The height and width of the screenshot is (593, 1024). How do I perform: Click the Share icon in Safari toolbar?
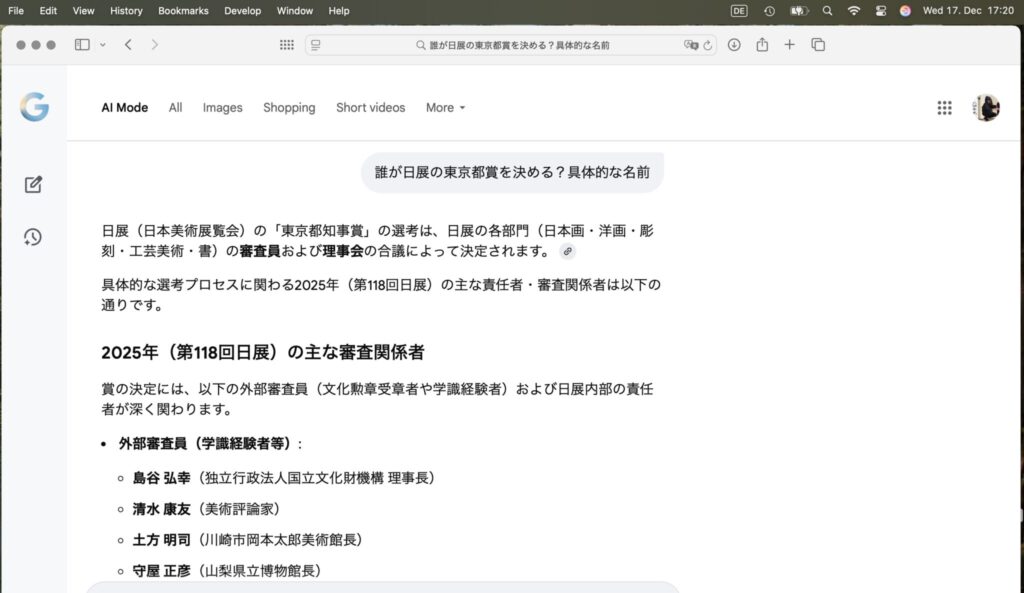click(762, 45)
